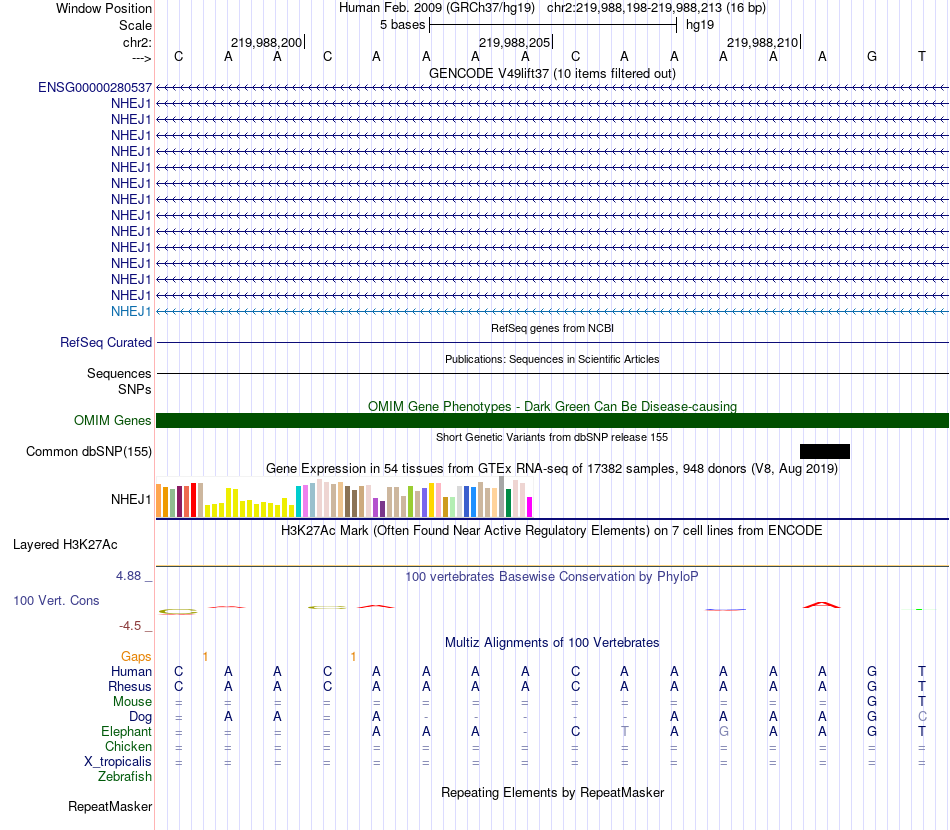This screenshot has width=950, height=830.
Task: Click the magenta last bar in GTEx chart
Action: (530, 507)
